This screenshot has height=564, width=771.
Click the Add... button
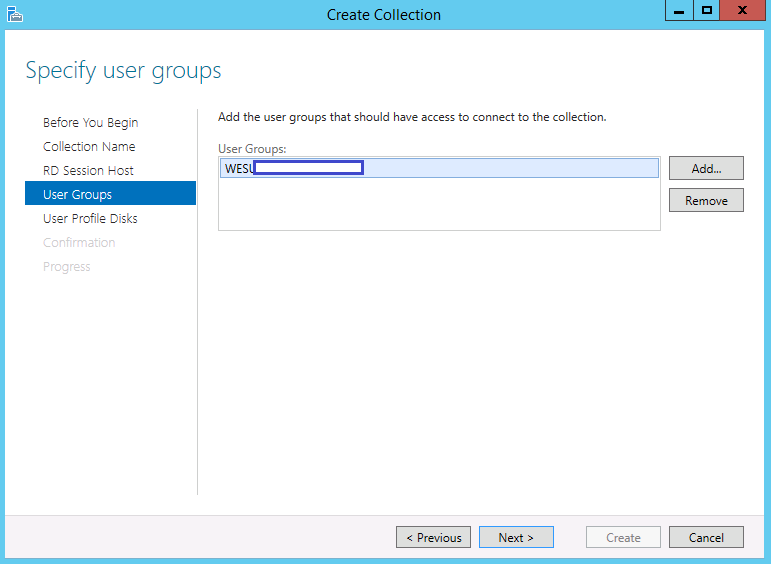pyautogui.click(x=706, y=168)
